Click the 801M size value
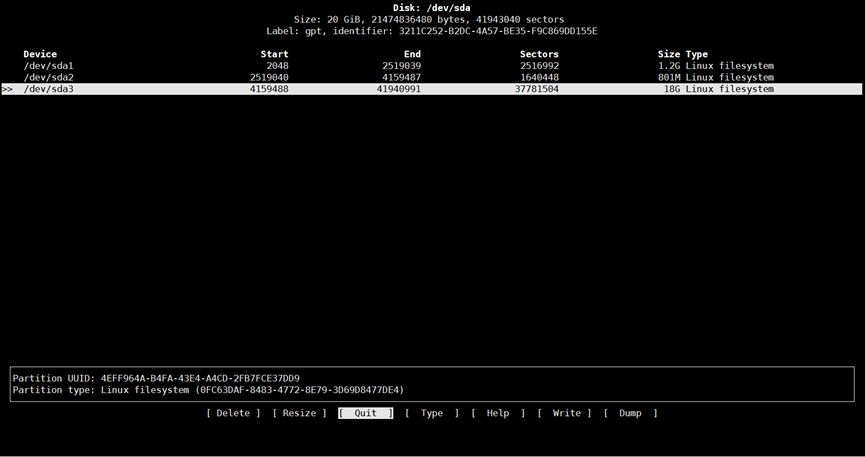The width and height of the screenshot is (865, 457). point(669,77)
